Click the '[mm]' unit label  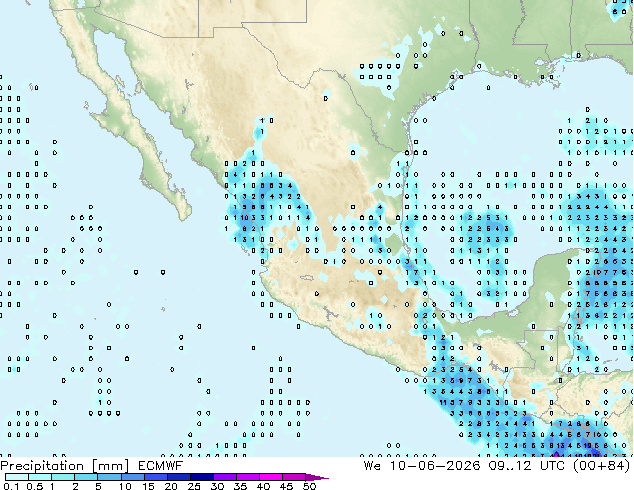[111, 466]
